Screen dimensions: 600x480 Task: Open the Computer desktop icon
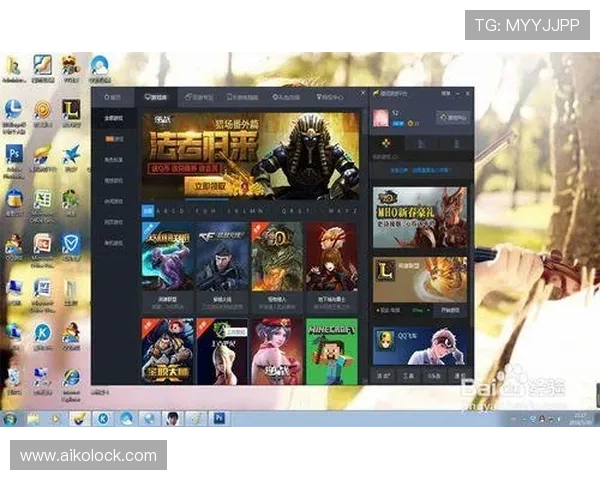click(x=14, y=291)
